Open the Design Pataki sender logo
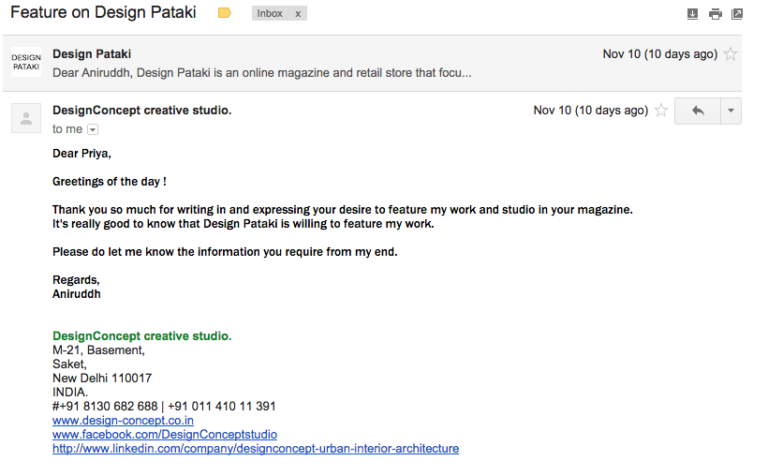The image size is (768, 476). (x=26, y=62)
